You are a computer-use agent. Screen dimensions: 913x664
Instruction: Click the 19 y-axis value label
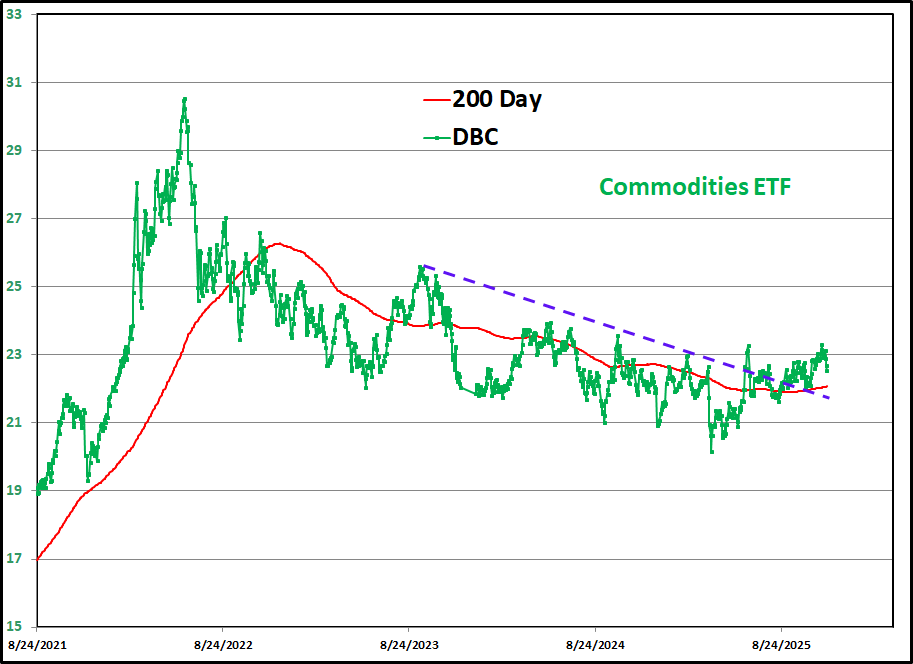(x=14, y=491)
